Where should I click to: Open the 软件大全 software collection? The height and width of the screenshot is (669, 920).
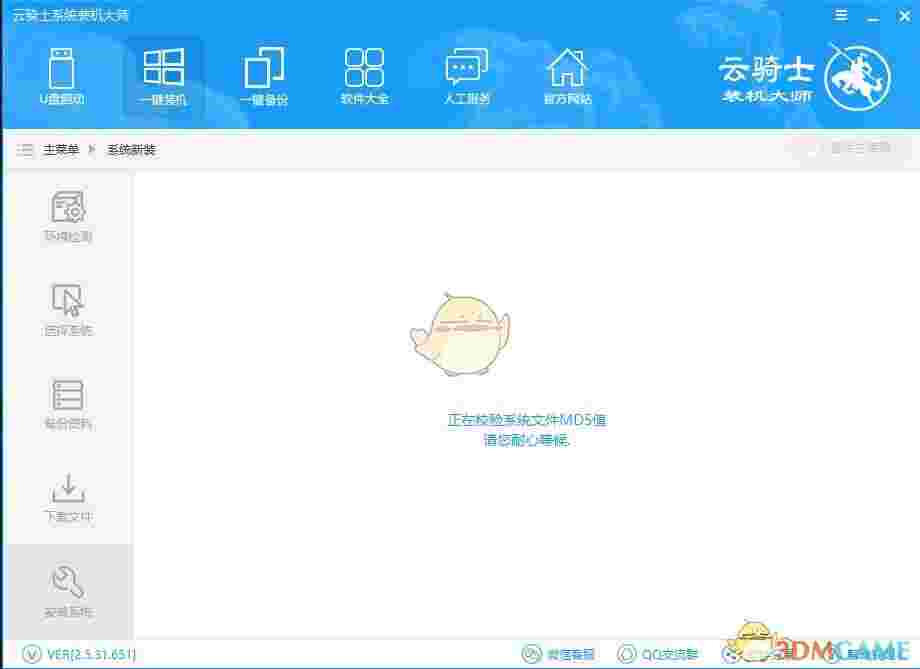point(363,75)
